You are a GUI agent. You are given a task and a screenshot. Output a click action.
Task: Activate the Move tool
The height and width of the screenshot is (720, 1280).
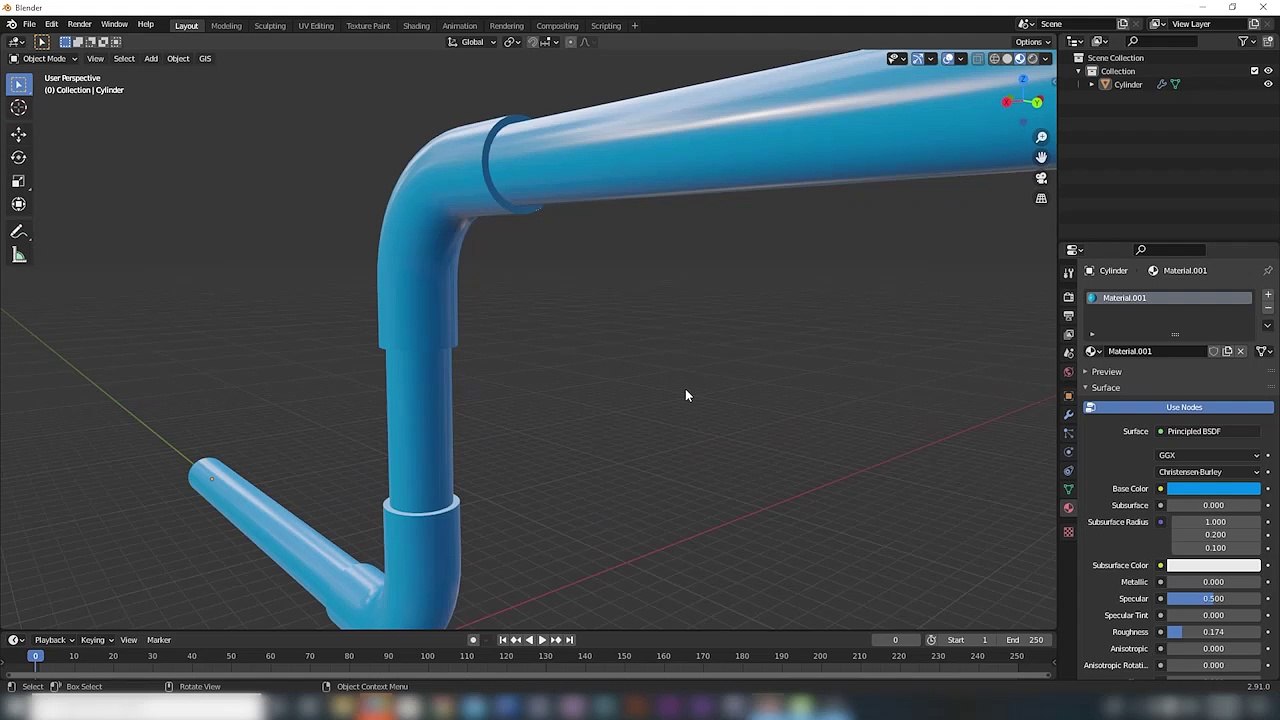click(x=18, y=134)
